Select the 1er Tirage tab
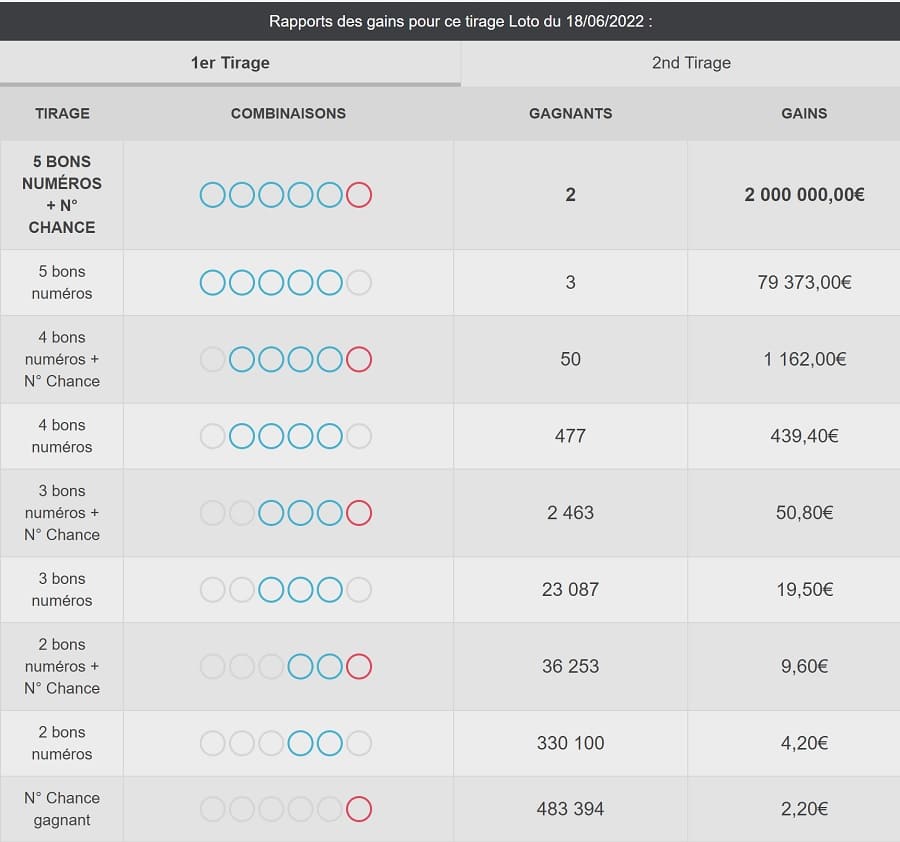The image size is (900, 842). point(230,63)
